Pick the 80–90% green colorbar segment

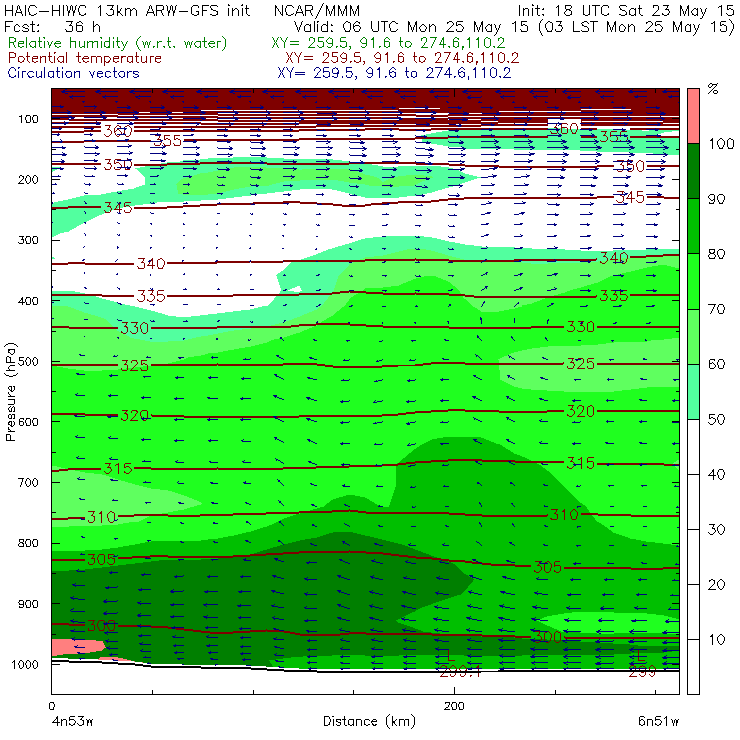click(693, 226)
